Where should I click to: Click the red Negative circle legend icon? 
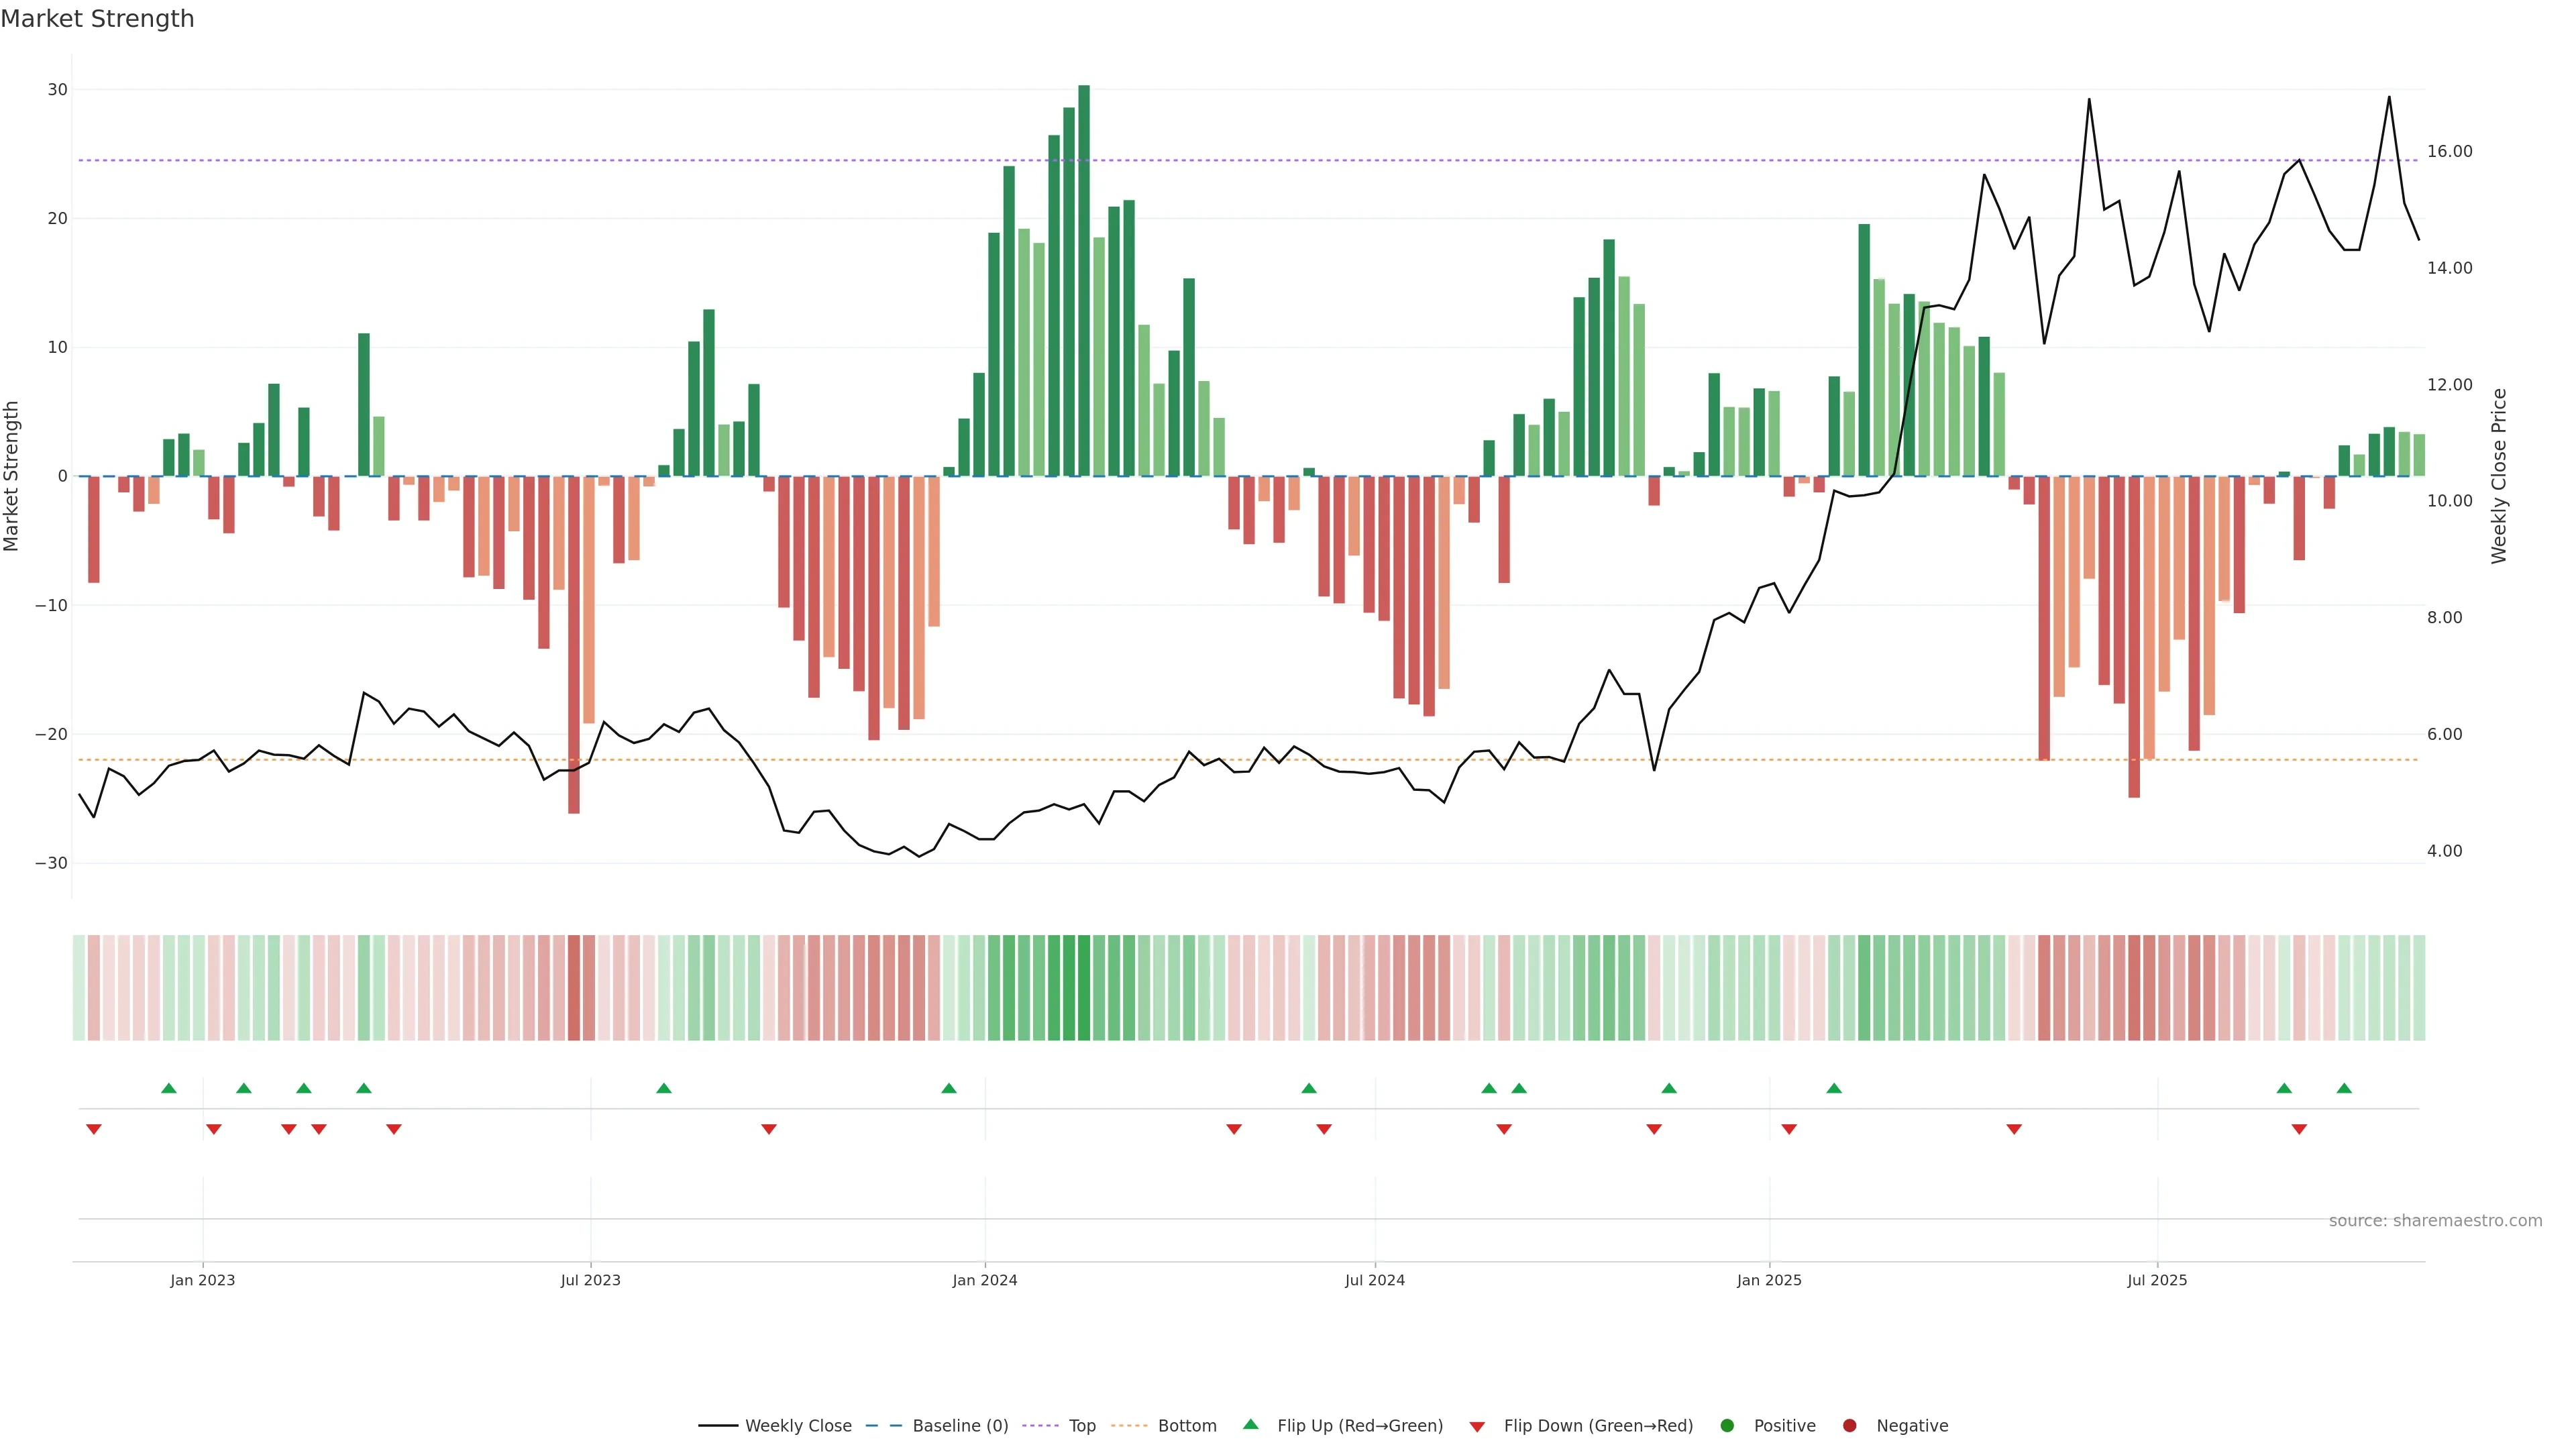pyautogui.click(x=1849, y=1426)
